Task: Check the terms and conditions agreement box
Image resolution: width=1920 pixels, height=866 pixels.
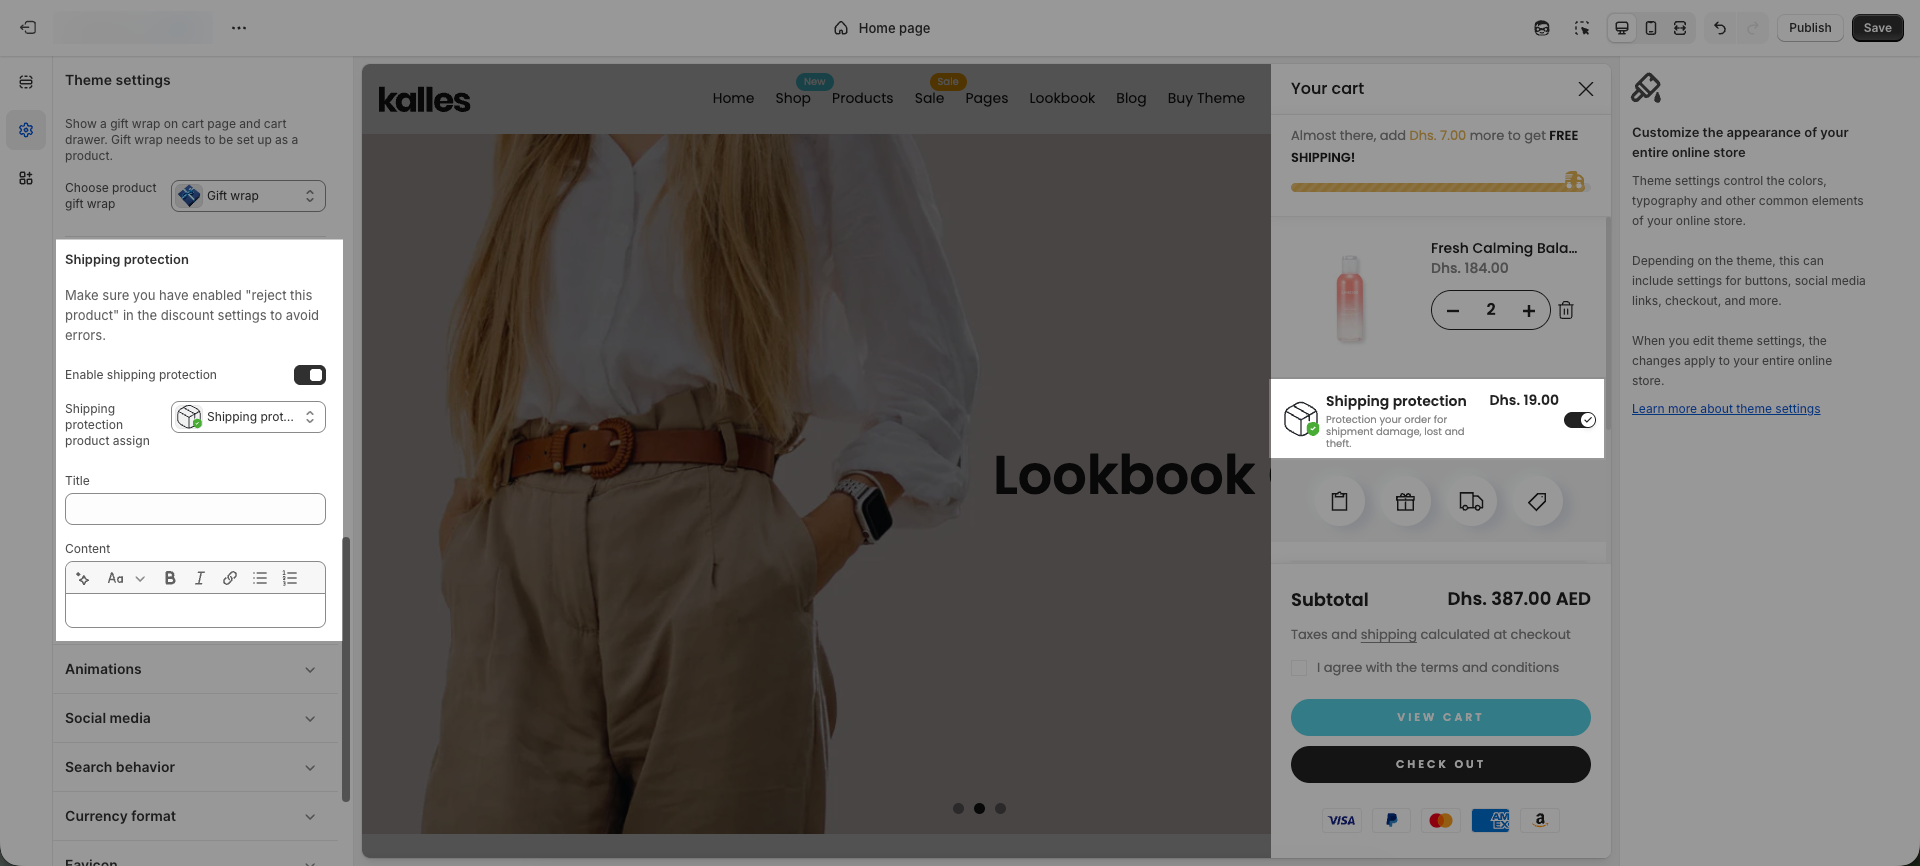Action: (1299, 668)
